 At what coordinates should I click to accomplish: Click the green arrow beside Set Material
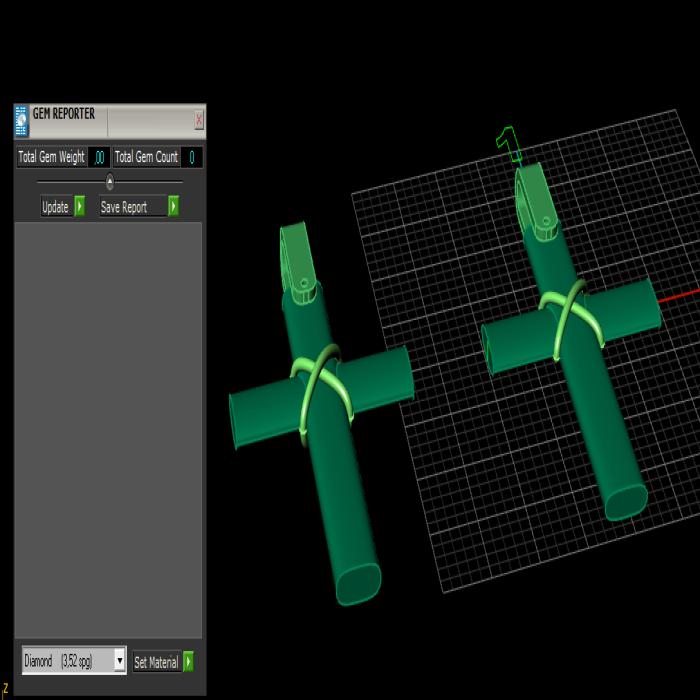[x=188, y=662]
